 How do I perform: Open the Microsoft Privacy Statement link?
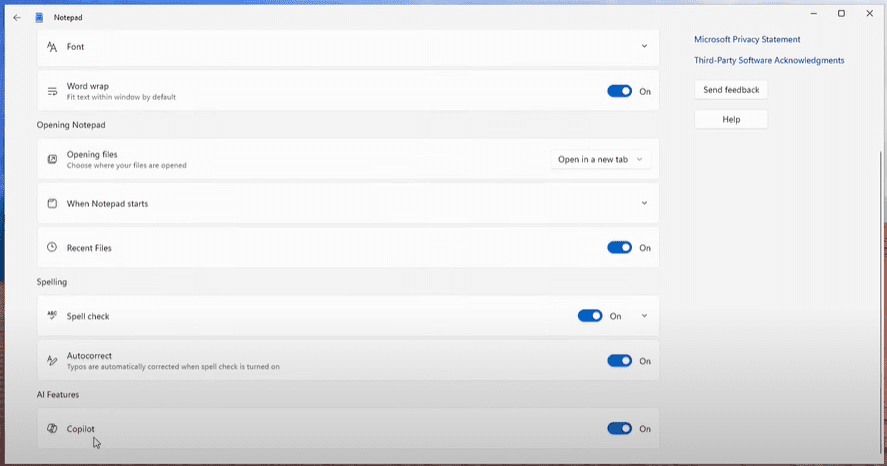(747, 40)
